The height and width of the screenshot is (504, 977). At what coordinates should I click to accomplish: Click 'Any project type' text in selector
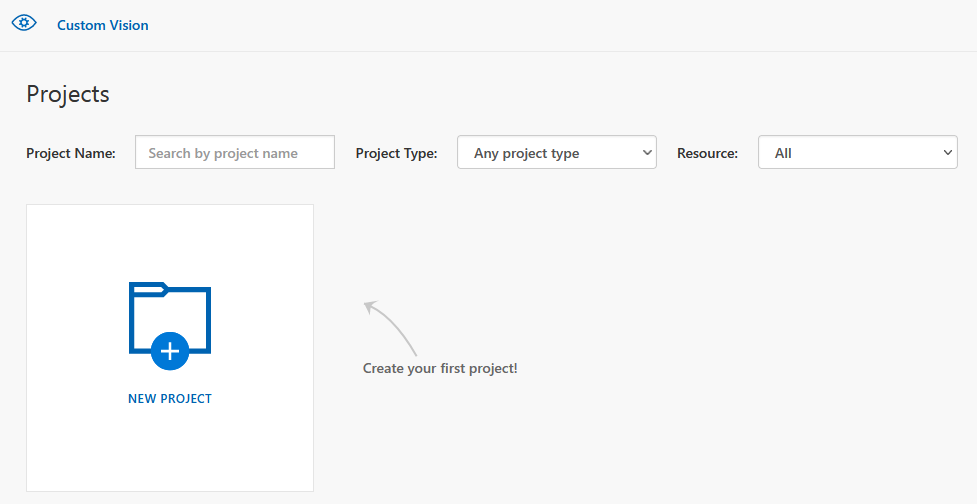[526, 154]
